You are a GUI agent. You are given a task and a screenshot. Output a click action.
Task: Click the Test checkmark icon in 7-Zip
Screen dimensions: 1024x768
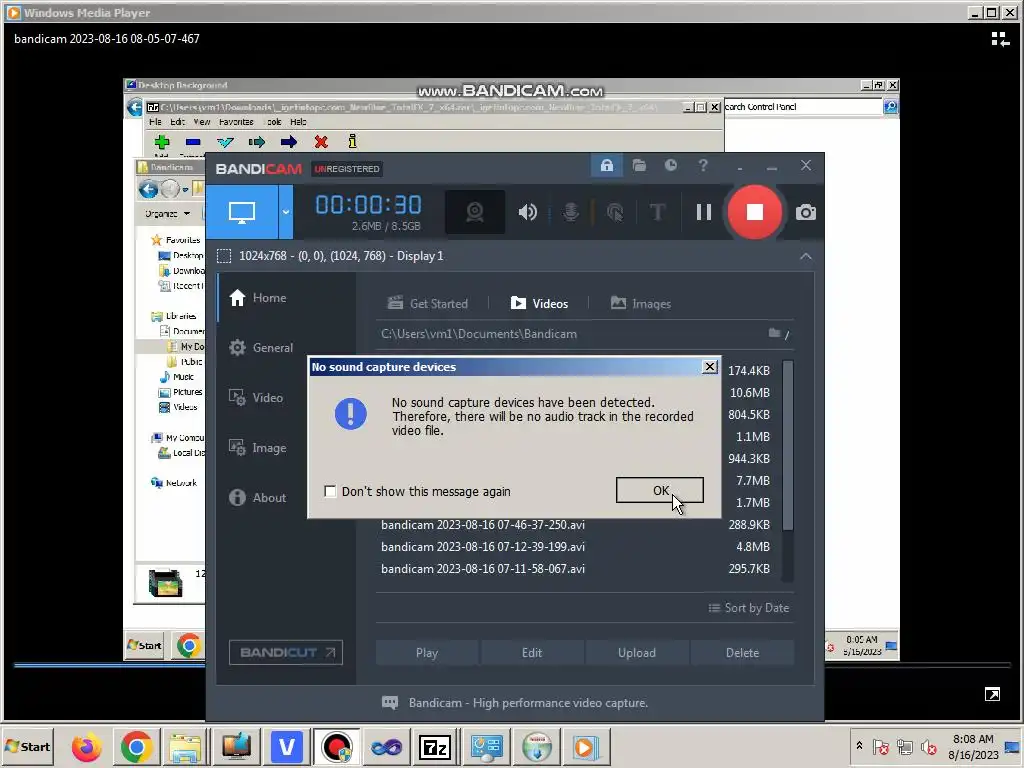(x=225, y=142)
